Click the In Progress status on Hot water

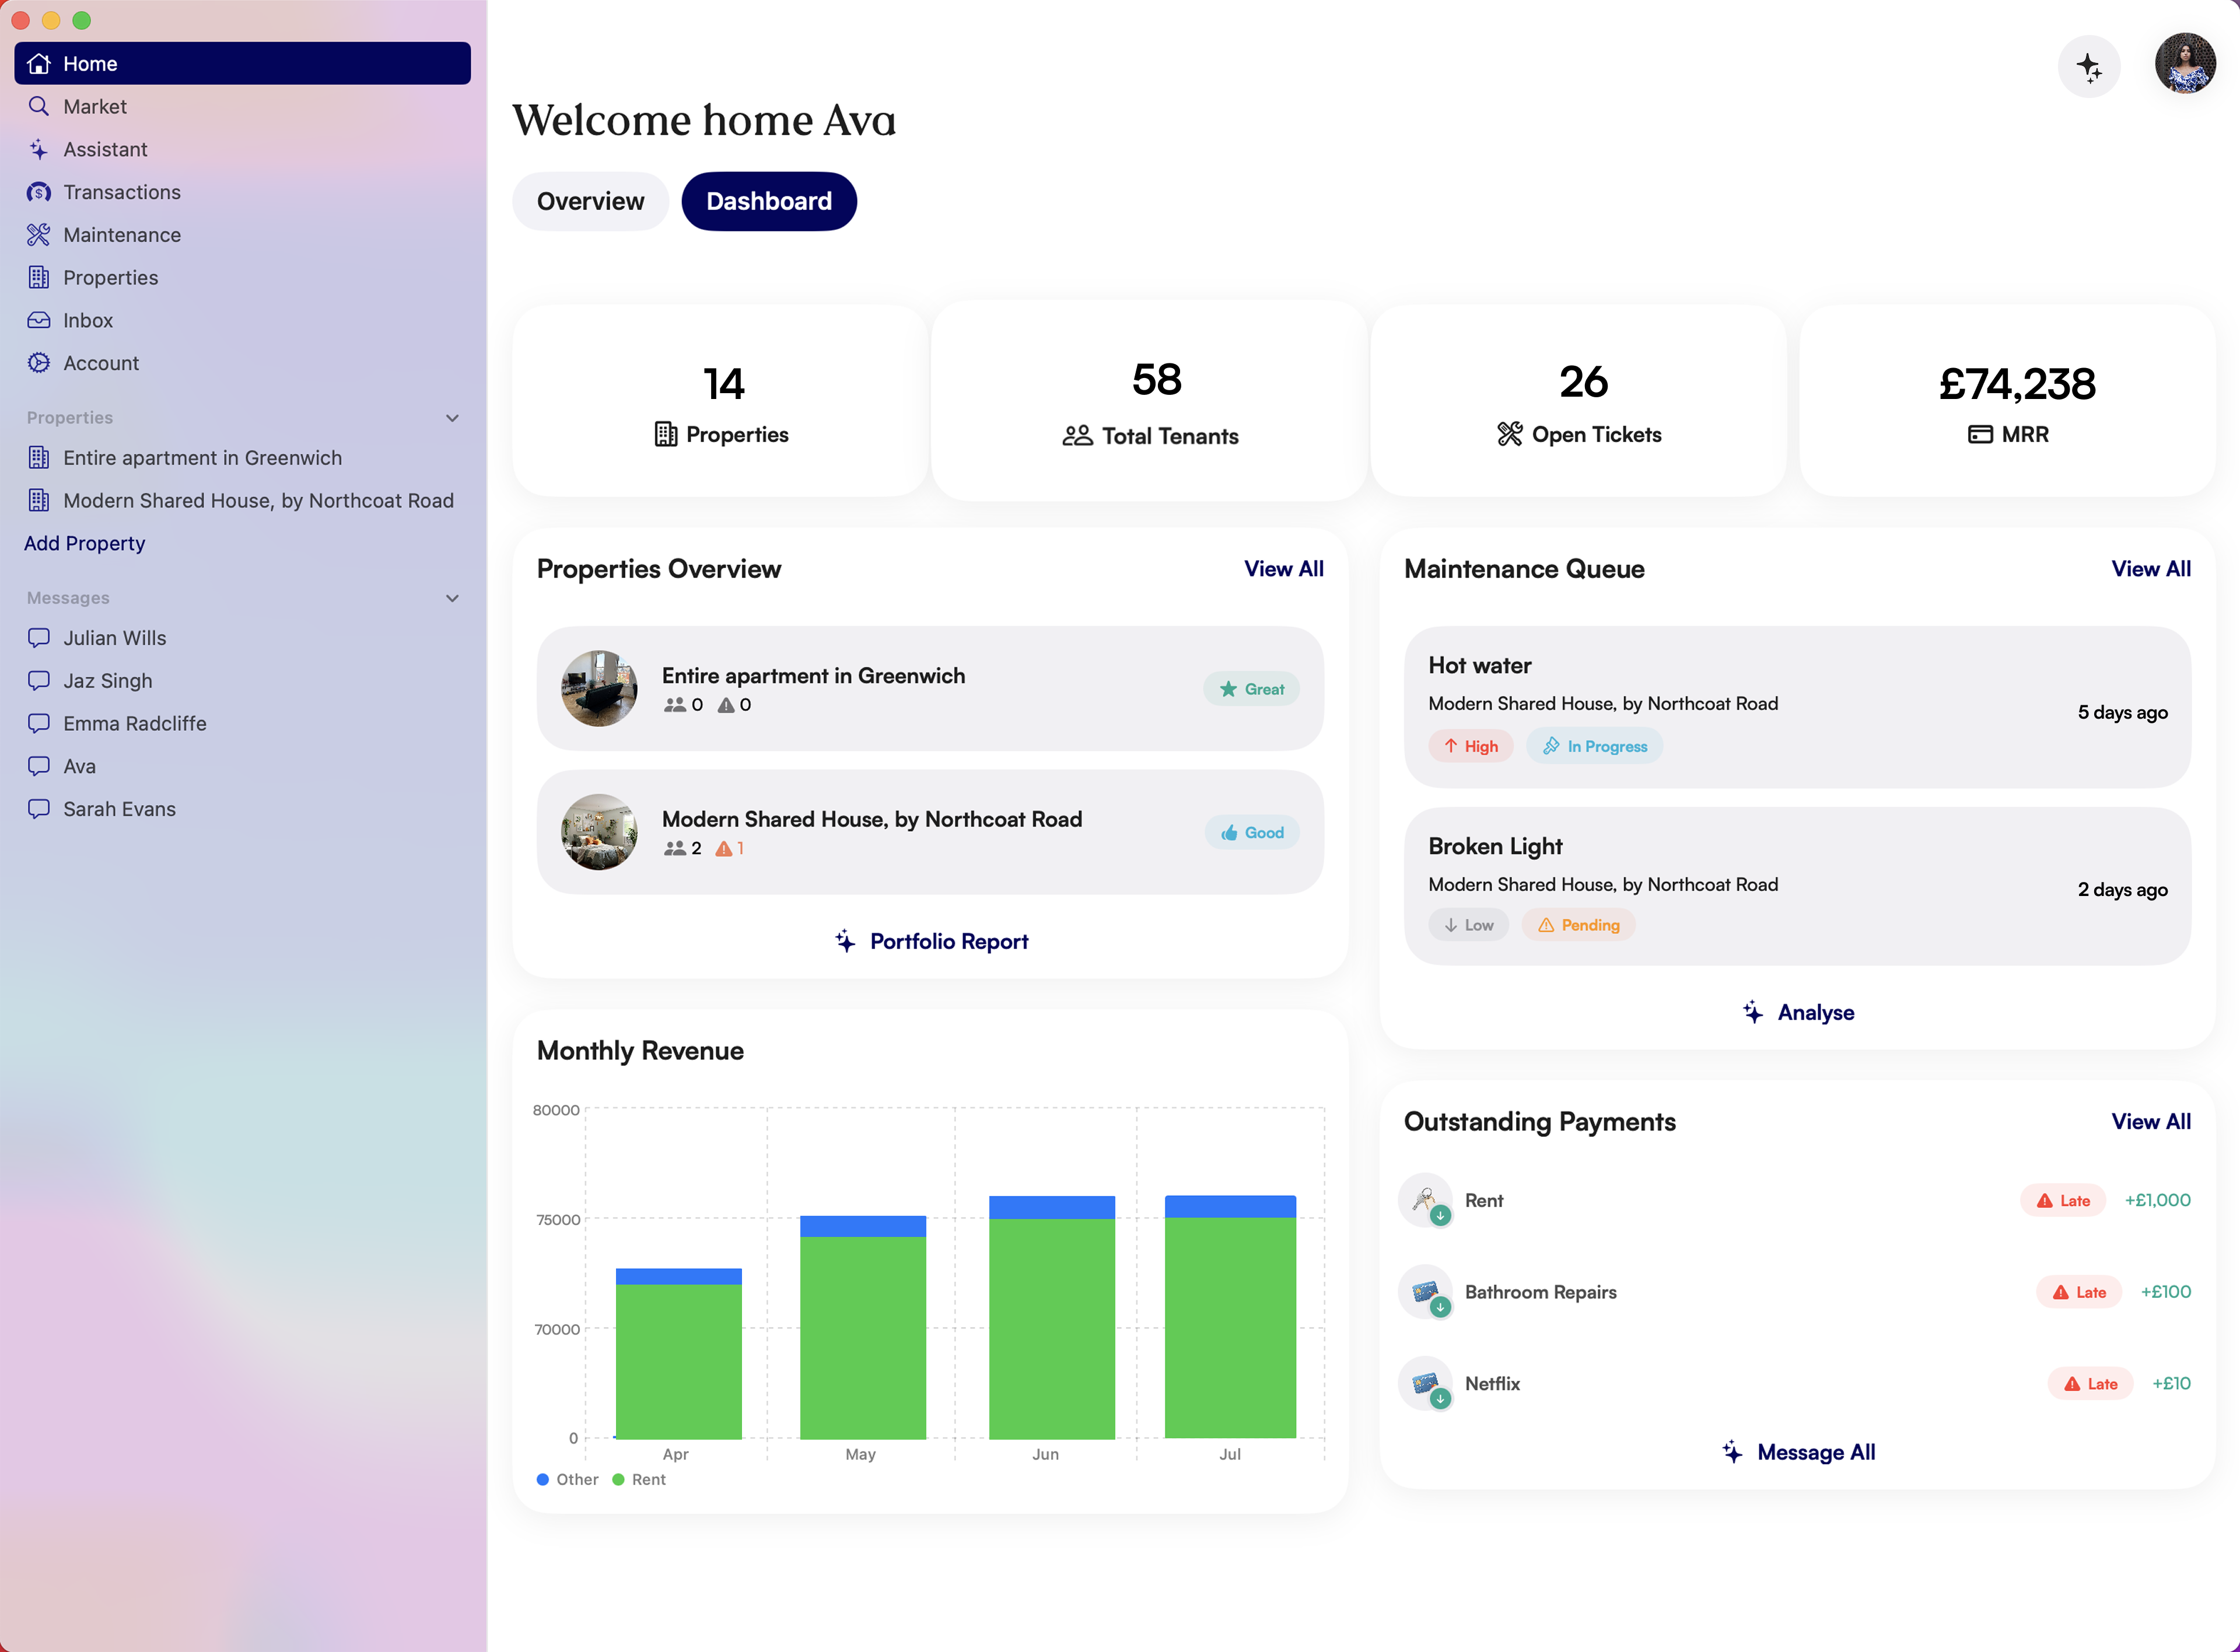1594,746
